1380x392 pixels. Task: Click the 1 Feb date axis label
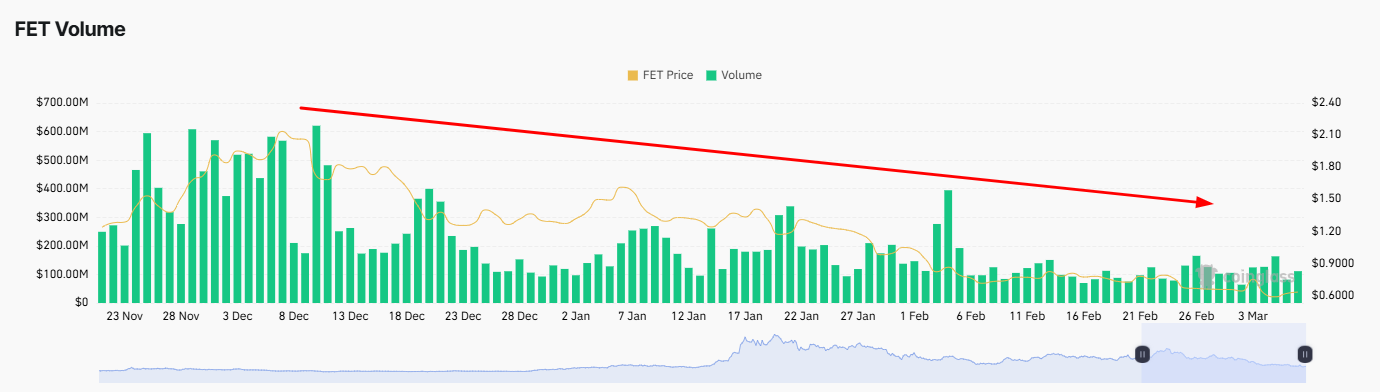pos(914,316)
